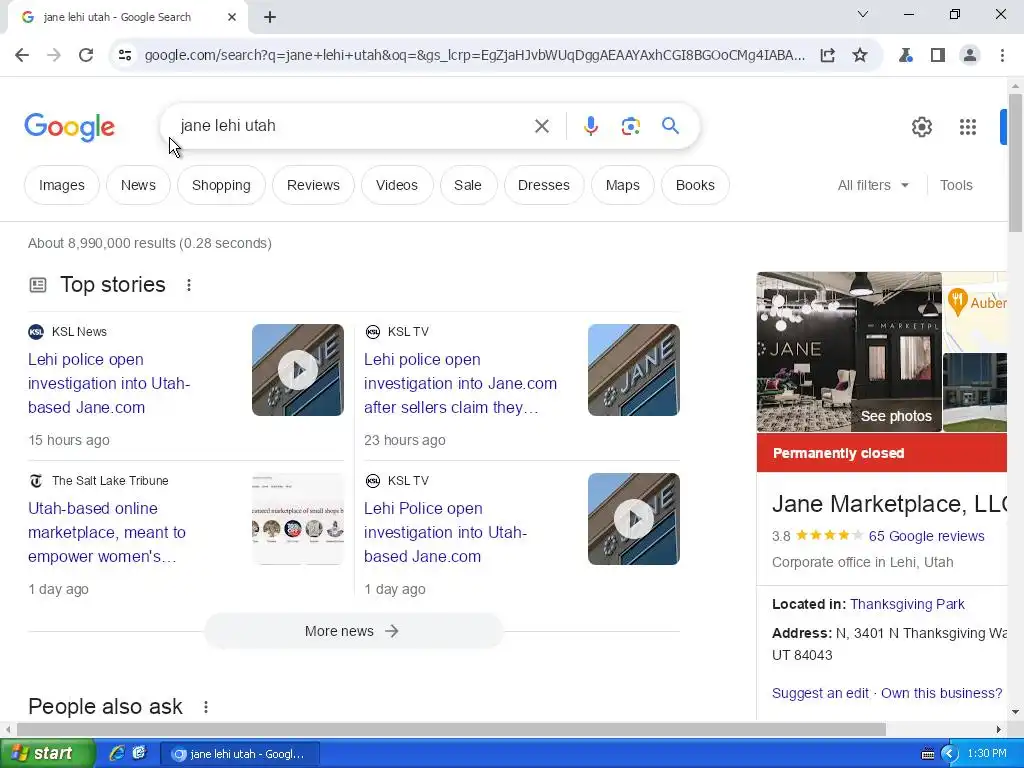Screen dimensions: 1024x768
Task: Open Salt Lake Tribune 'Utah-based online marketplace' story
Action: coord(107,532)
